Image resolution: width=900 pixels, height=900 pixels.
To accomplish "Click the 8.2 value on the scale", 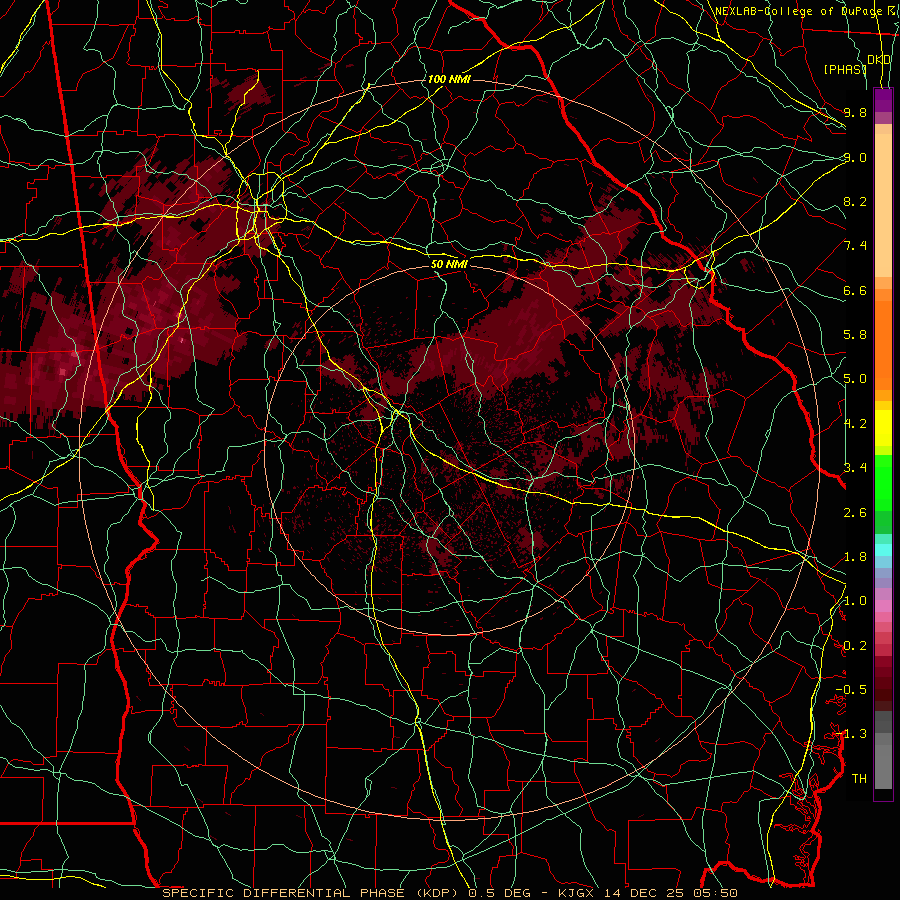I will pyautogui.click(x=855, y=201).
